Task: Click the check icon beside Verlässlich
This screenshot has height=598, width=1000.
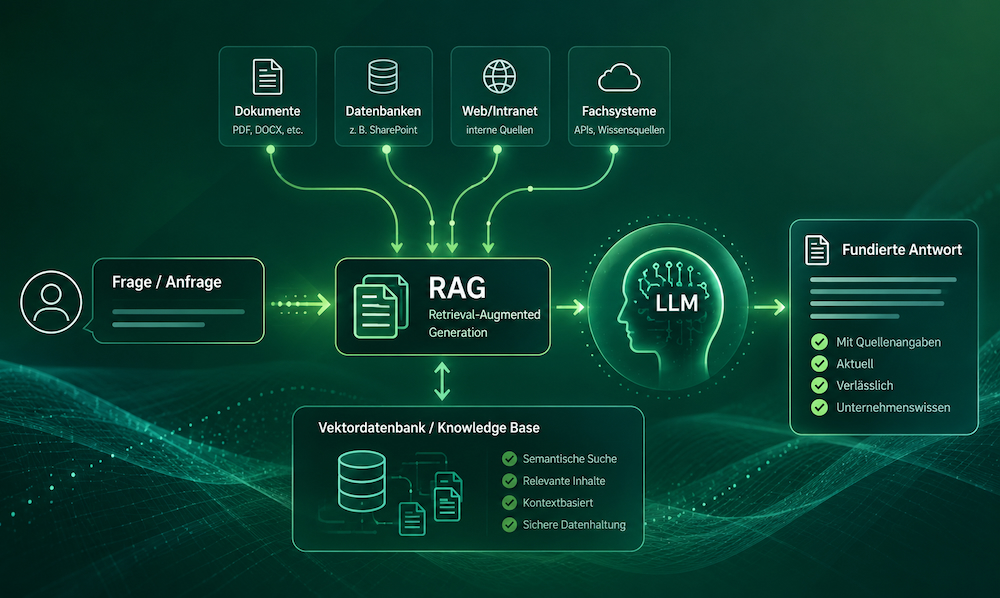Action: [820, 386]
